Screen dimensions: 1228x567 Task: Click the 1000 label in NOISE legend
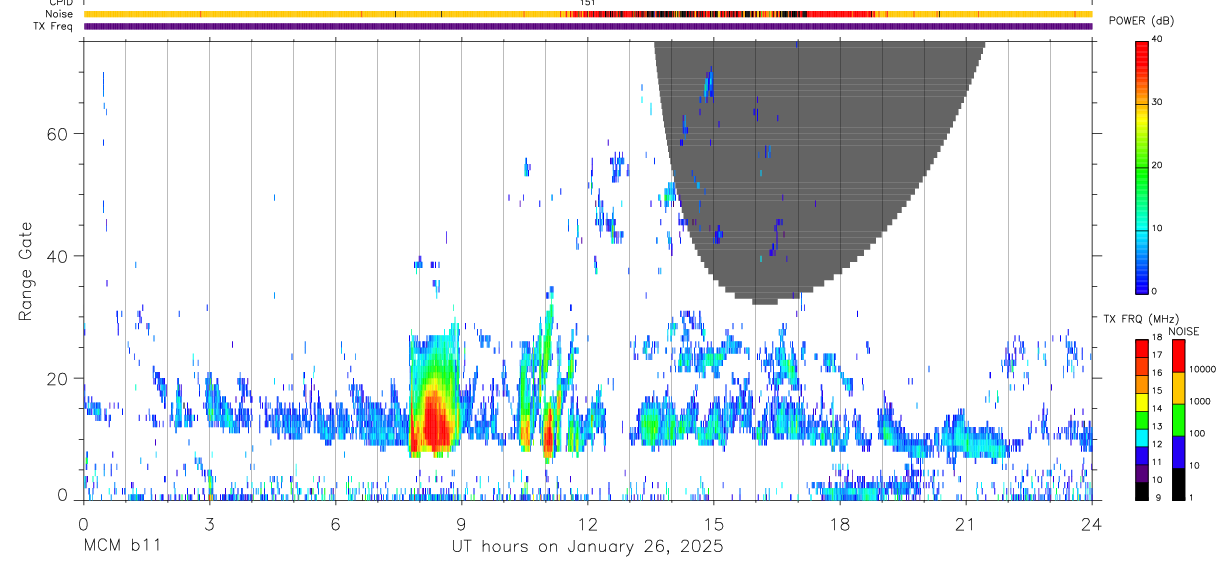click(x=1200, y=402)
